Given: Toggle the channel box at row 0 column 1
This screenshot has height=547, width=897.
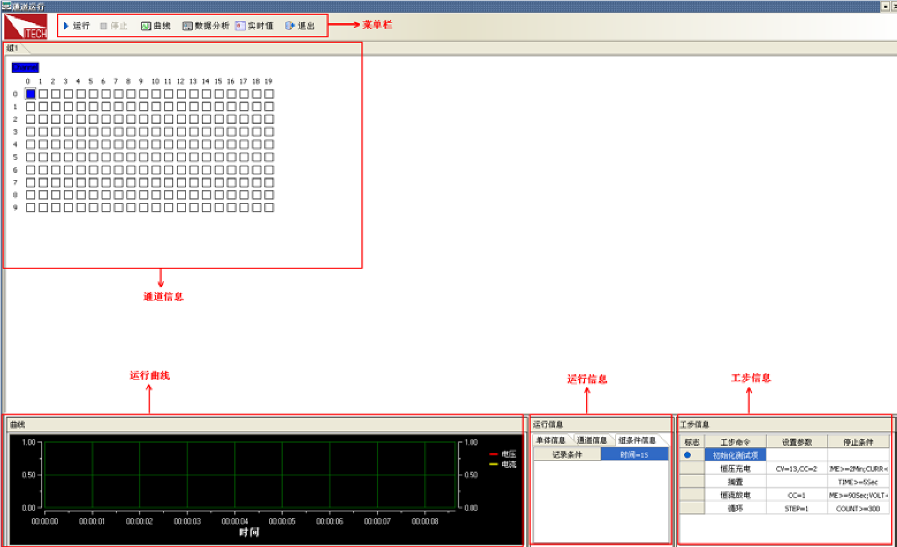Looking at the screenshot, I should [43, 93].
